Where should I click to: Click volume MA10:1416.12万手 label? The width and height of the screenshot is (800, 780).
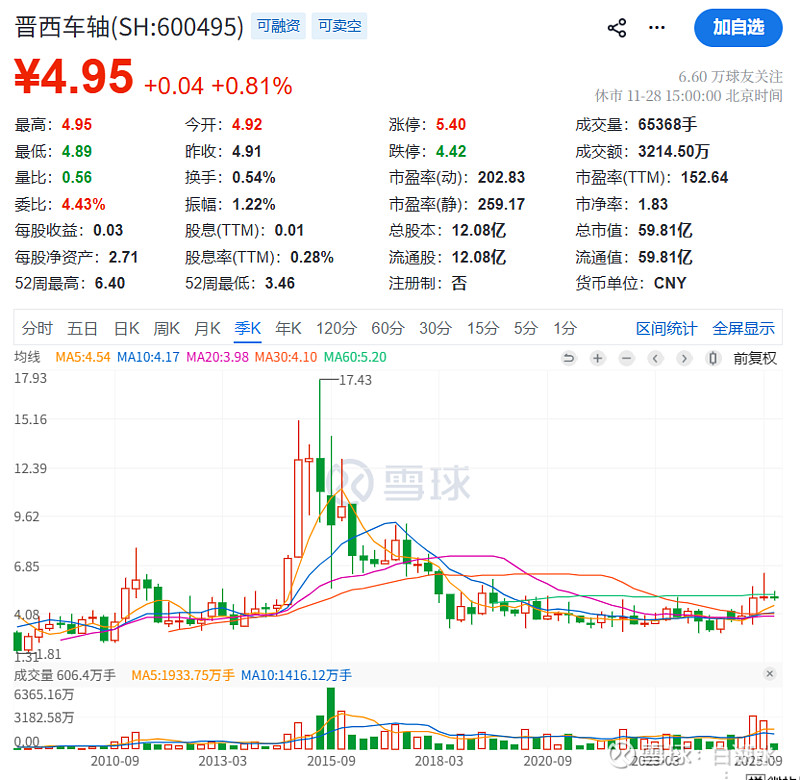296,675
